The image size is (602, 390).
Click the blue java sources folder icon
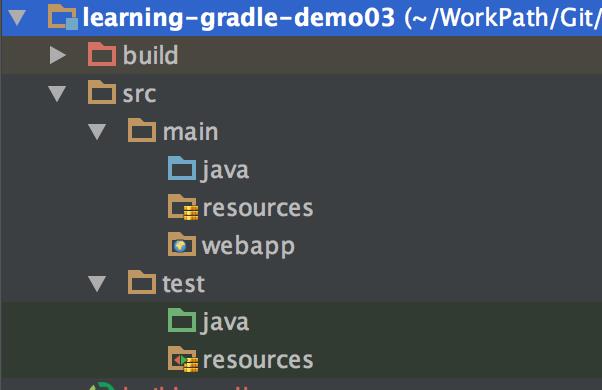[182, 169]
